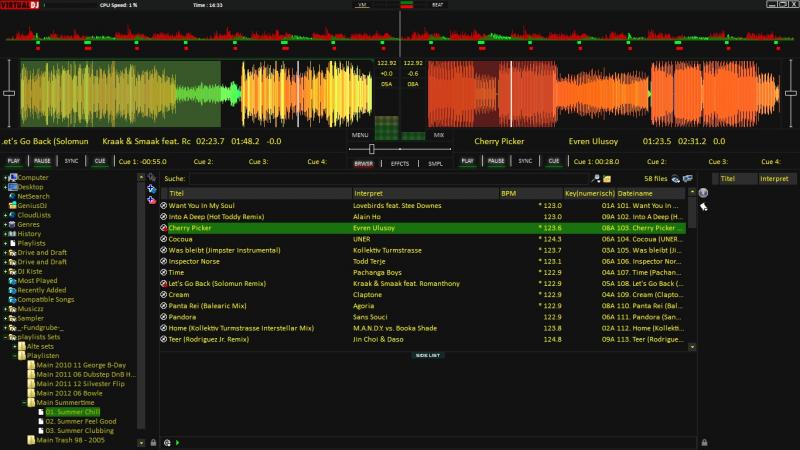The width and height of the screenshot is (800, 450).
Task: Toggle SYNC on the left deck
Action: pos(71,161)
